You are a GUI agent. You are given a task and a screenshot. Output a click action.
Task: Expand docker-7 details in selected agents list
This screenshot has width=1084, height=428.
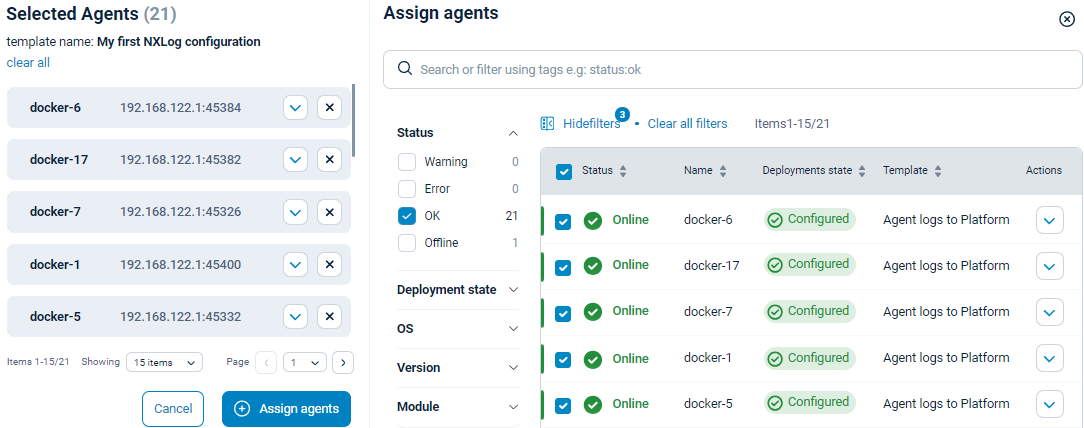click(295, 211)
